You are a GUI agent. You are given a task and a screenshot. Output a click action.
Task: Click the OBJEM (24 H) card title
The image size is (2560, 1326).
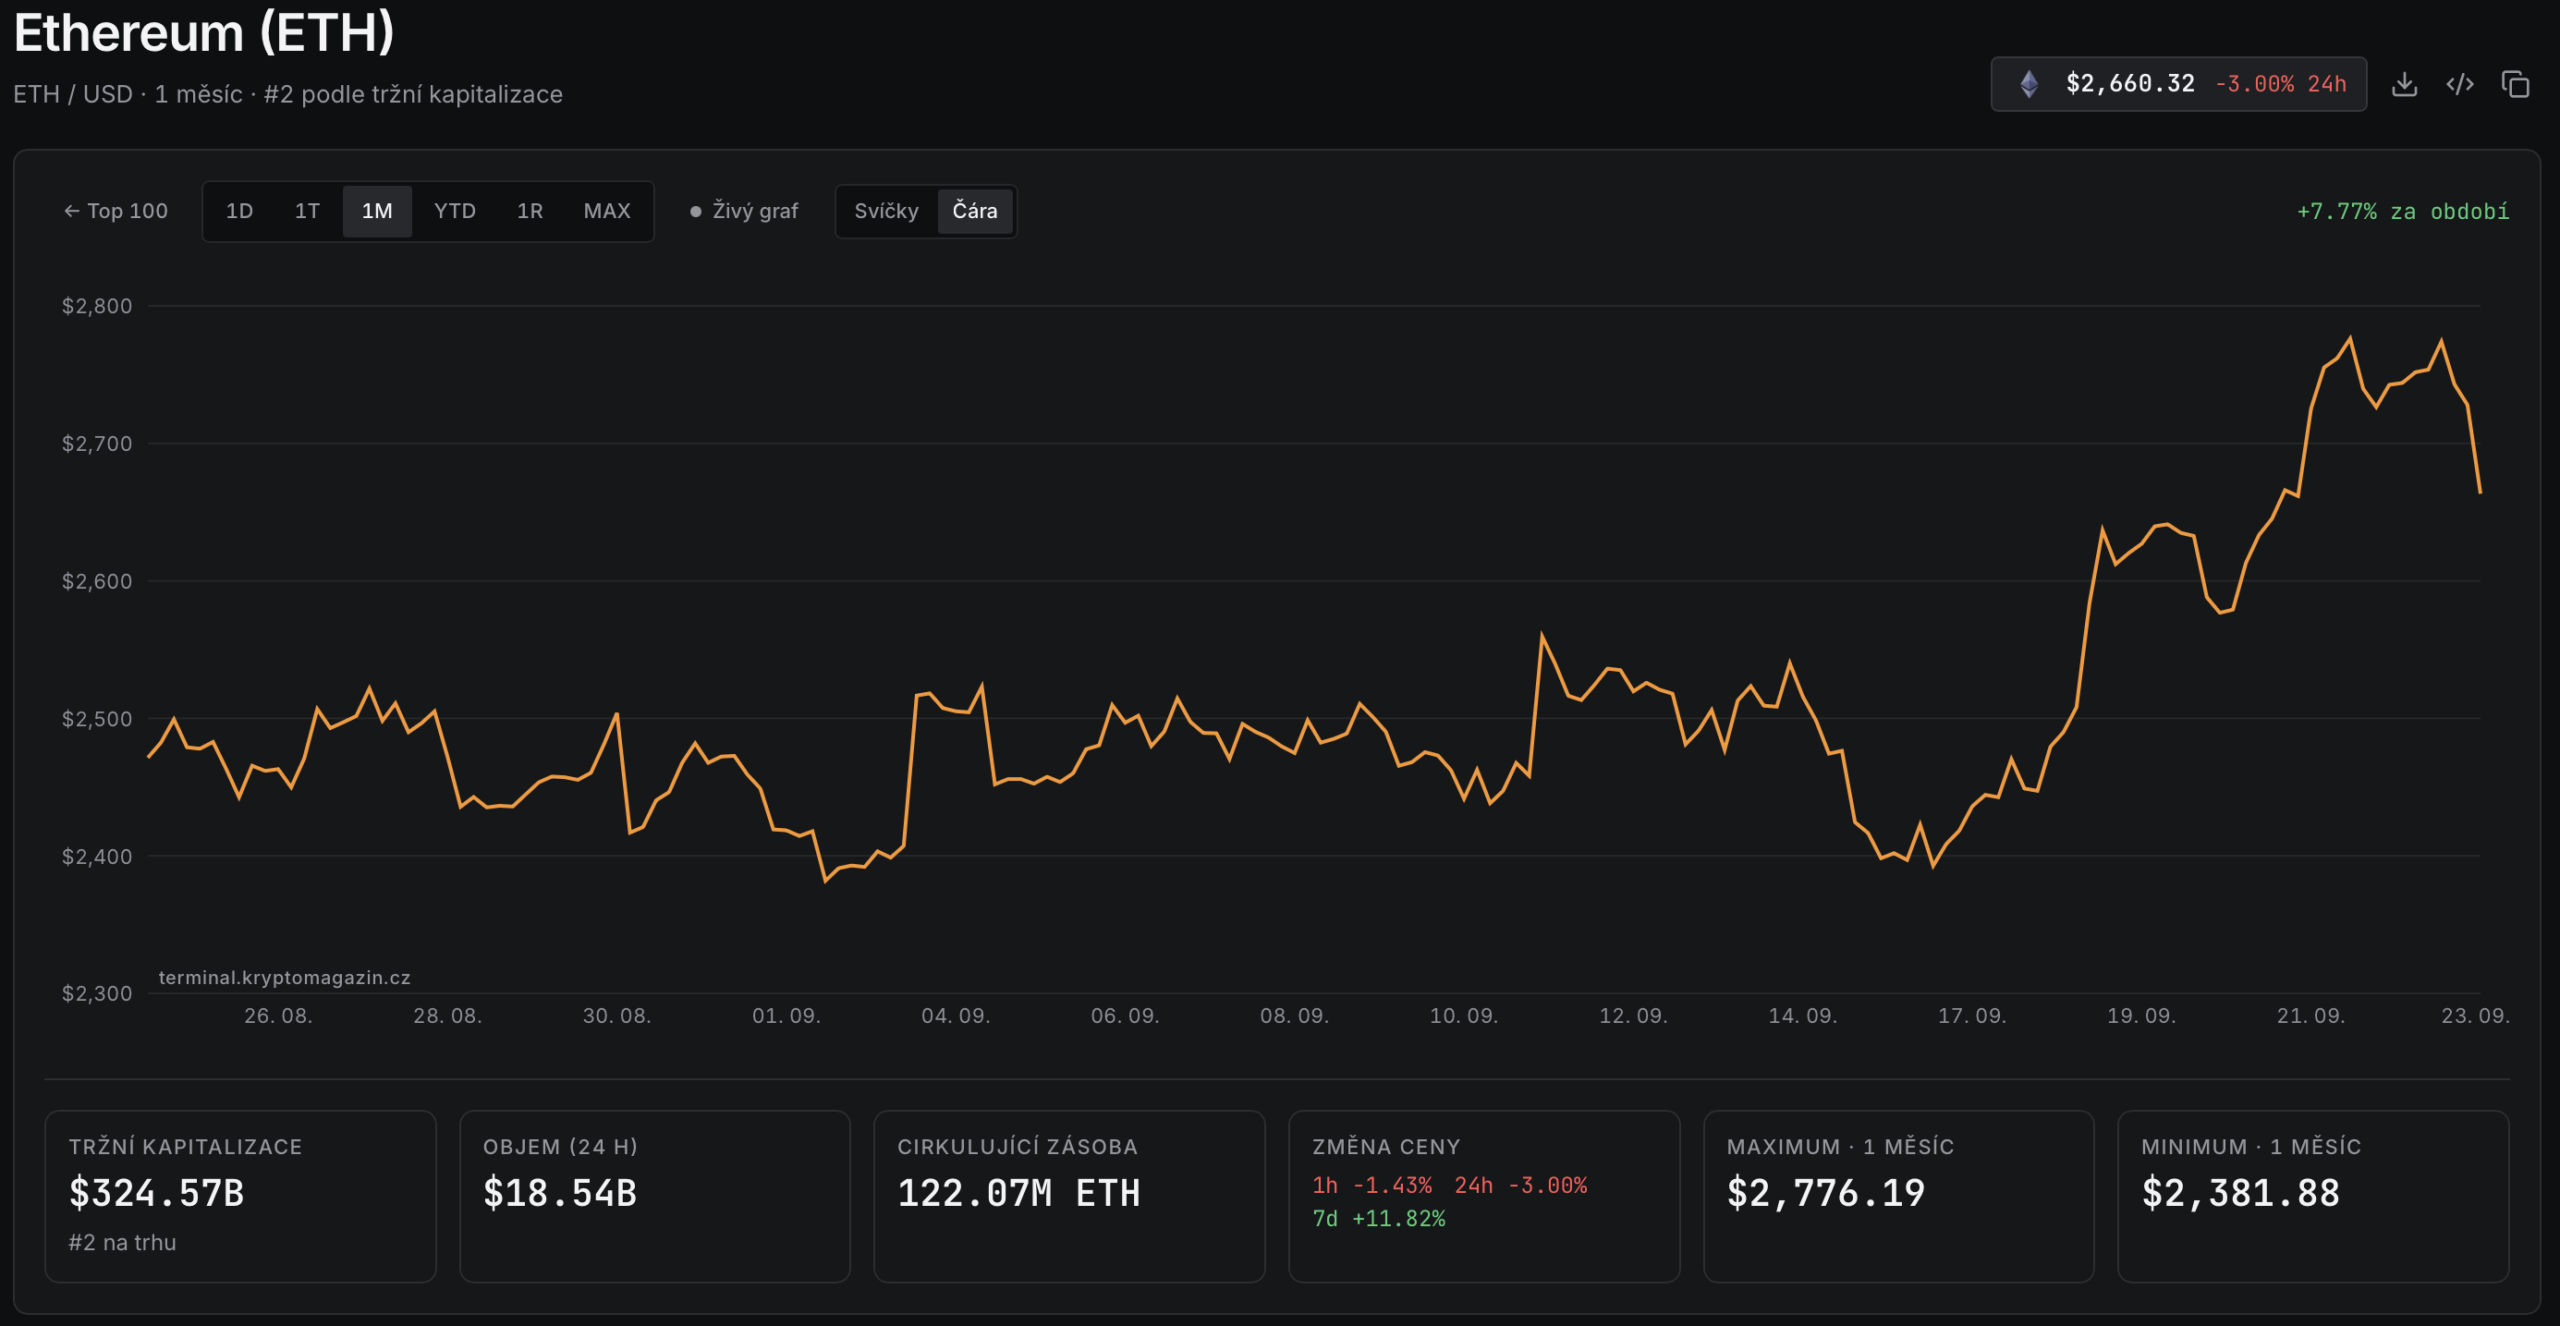coord(560,1147)
